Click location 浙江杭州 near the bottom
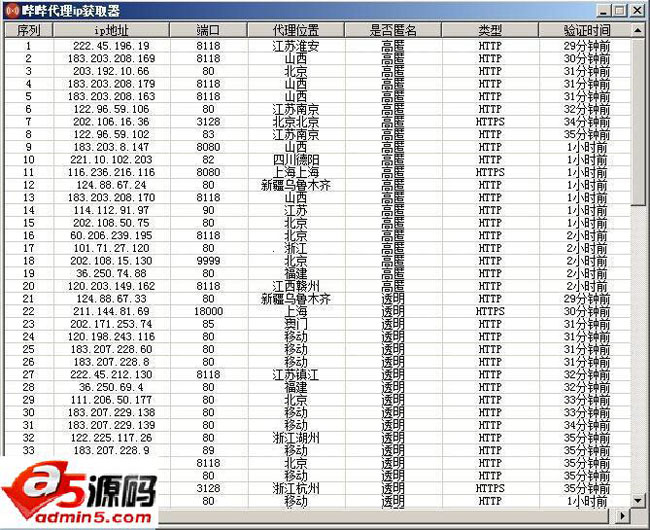650x530 pixels. (x=296, y=488)
